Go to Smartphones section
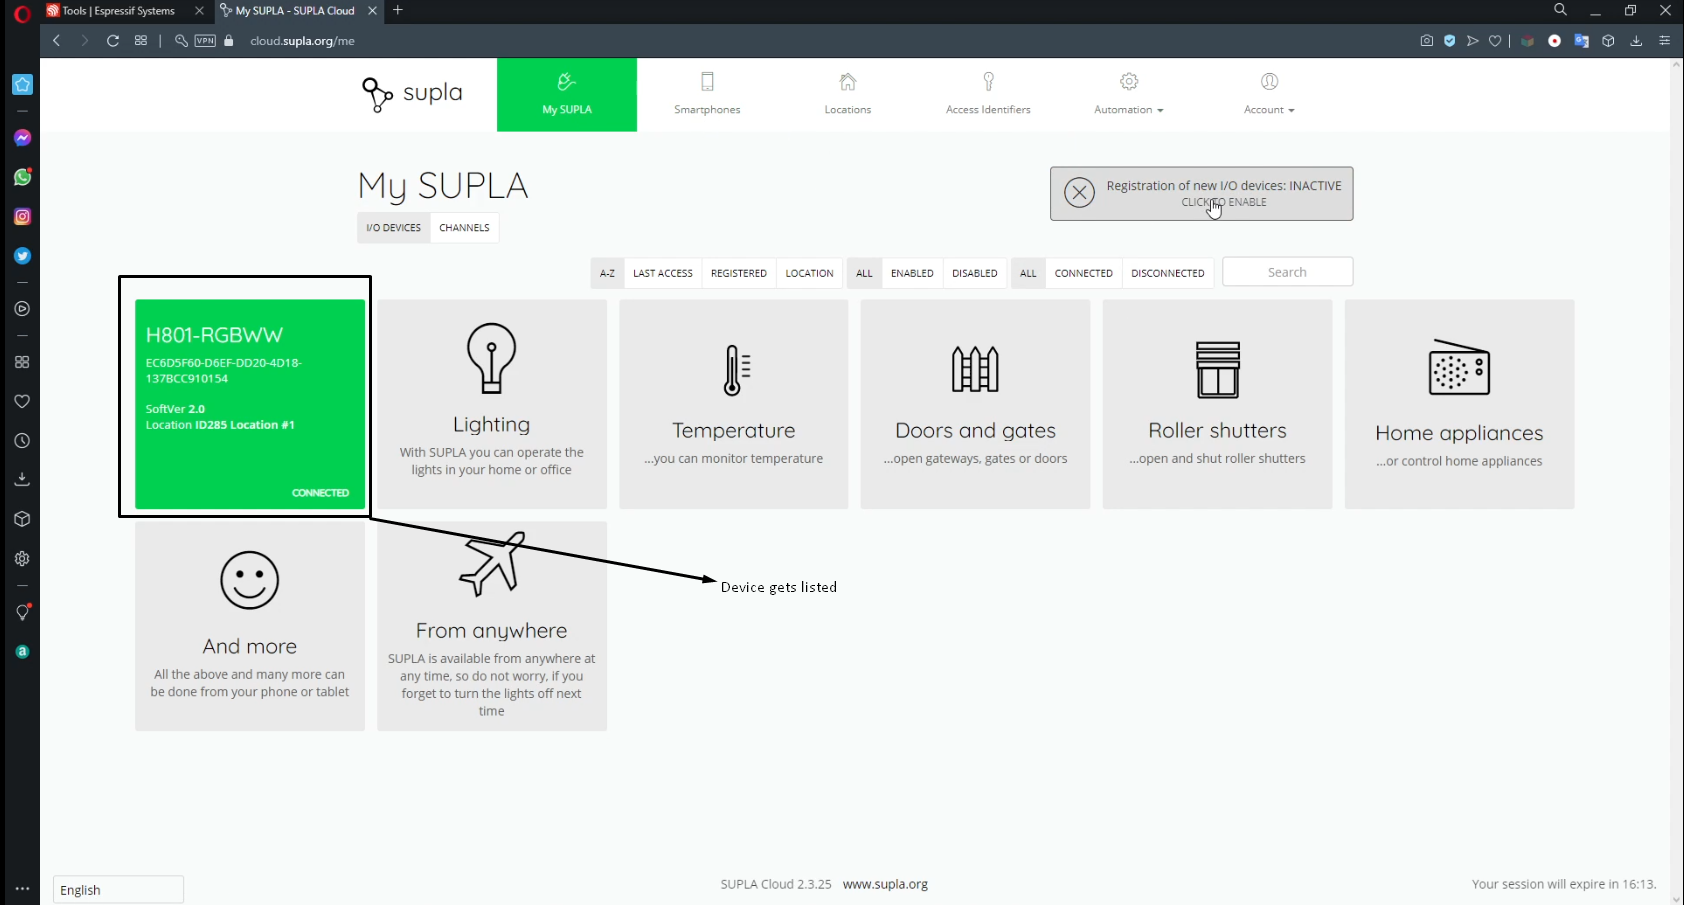The width and height of the screenshot is (1684, 905). [x=707, y=95]
